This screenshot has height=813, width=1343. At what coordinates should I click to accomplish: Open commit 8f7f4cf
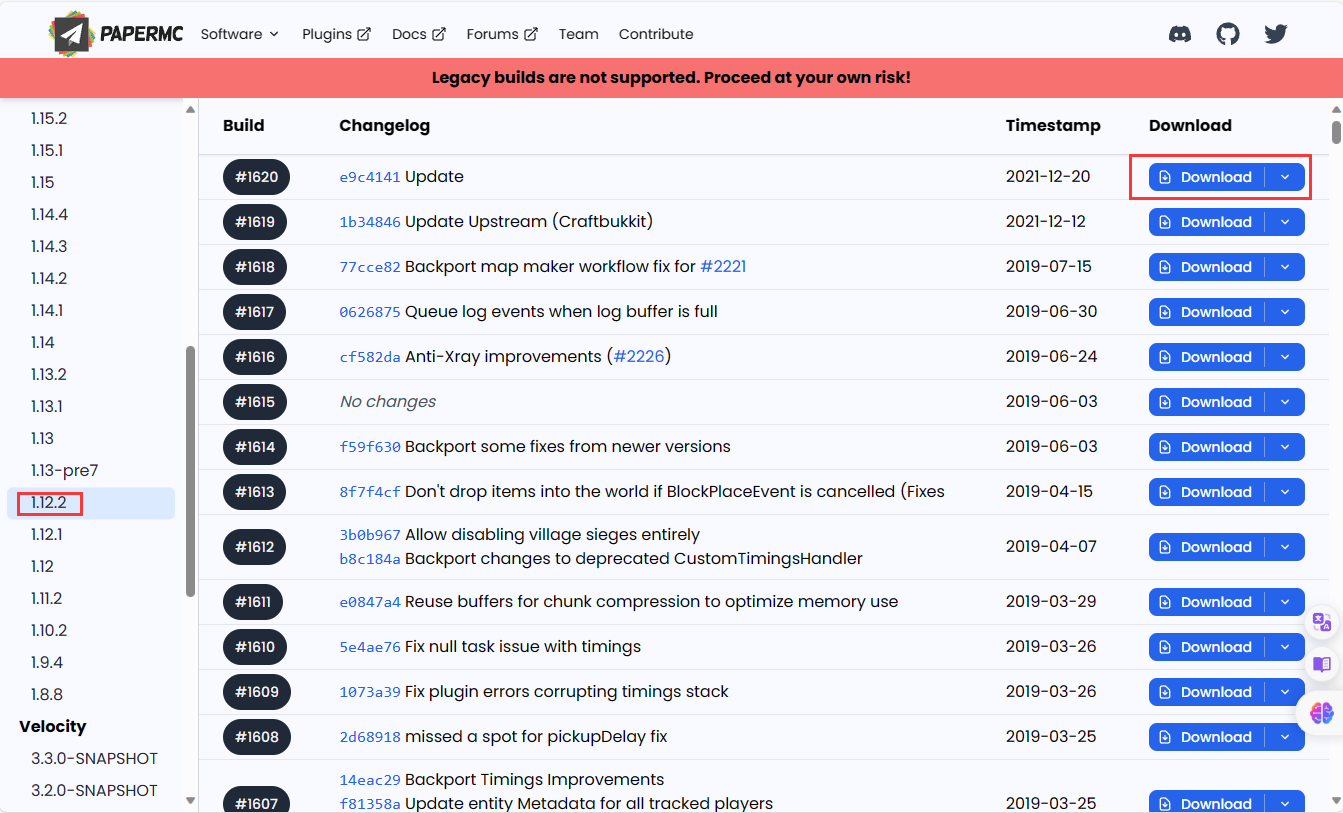[x=370, y=492]
